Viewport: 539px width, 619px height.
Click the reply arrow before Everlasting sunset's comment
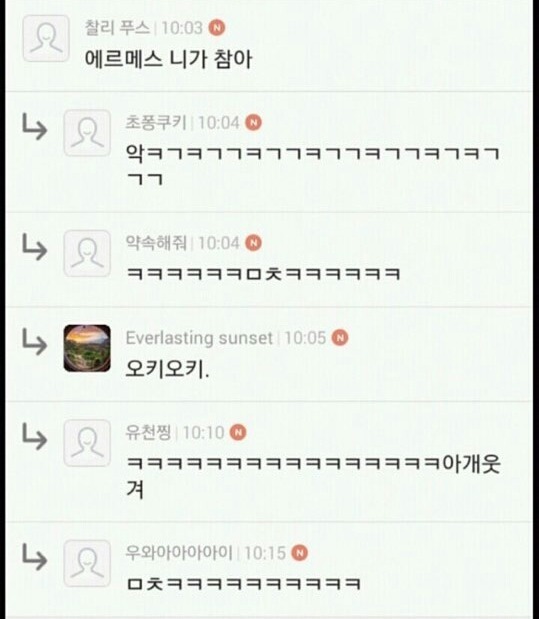34,342
